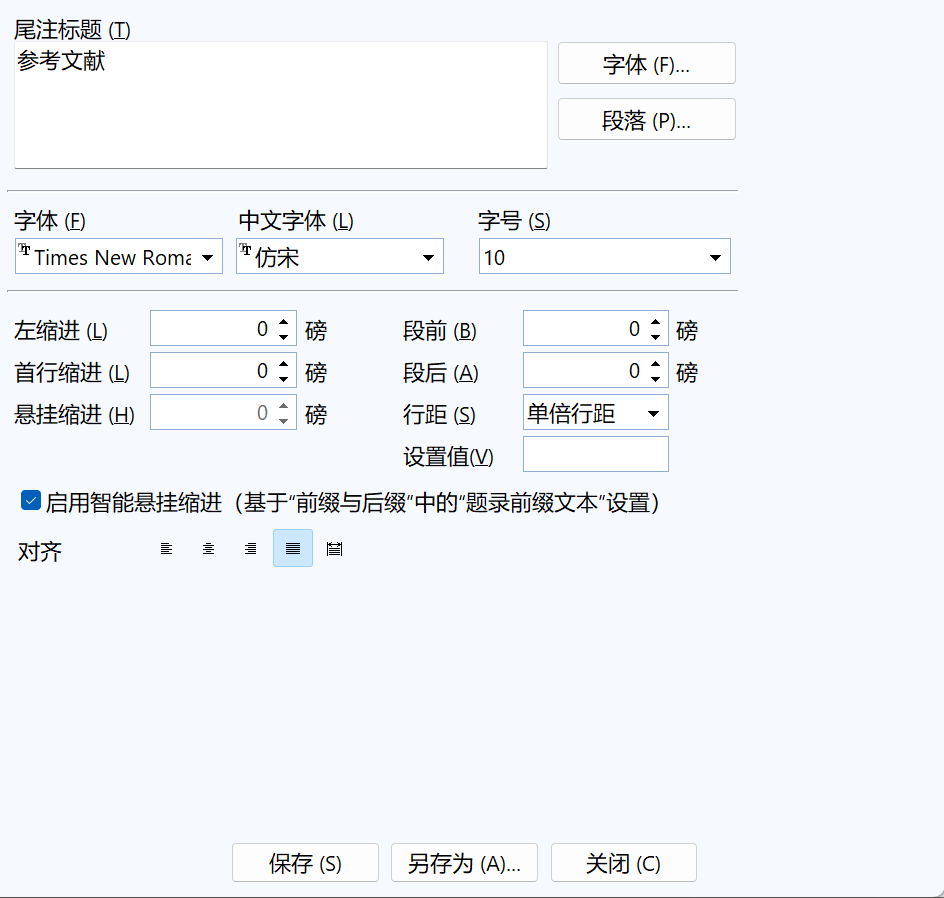Screen dimensions: 944x898
Task: Open the 段落 (P)... settings button
Action: click(x=646, y=120)
